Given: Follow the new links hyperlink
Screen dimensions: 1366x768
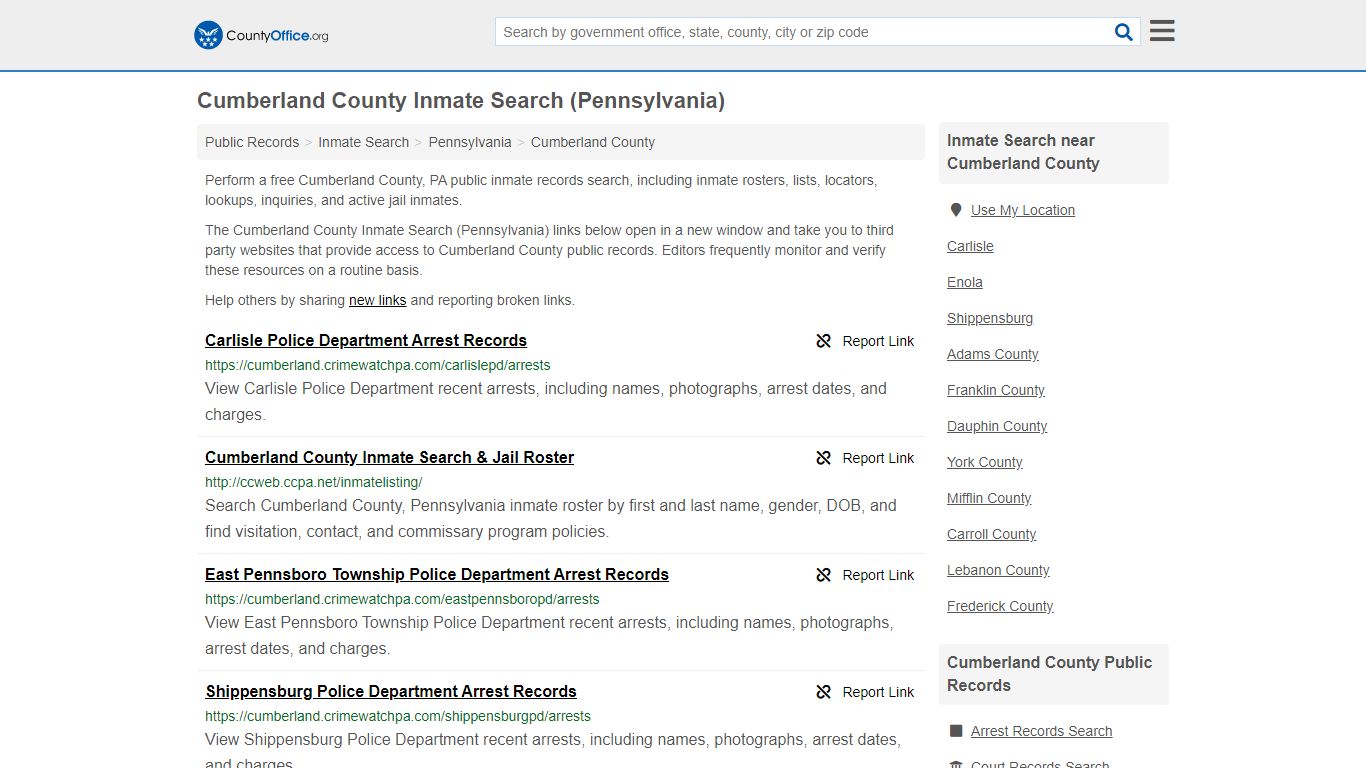Looking at the screenshot, I should coord(377,300).
